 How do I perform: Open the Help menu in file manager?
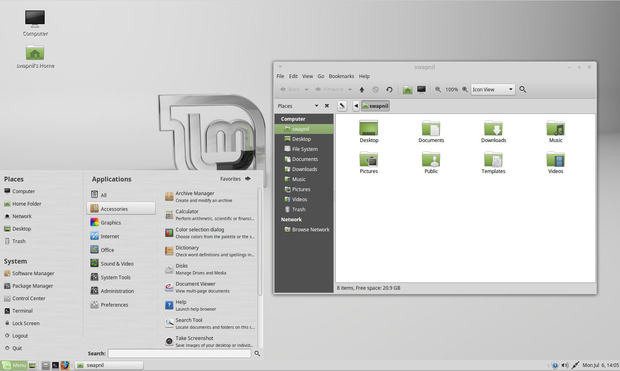[x=364, y=76]
